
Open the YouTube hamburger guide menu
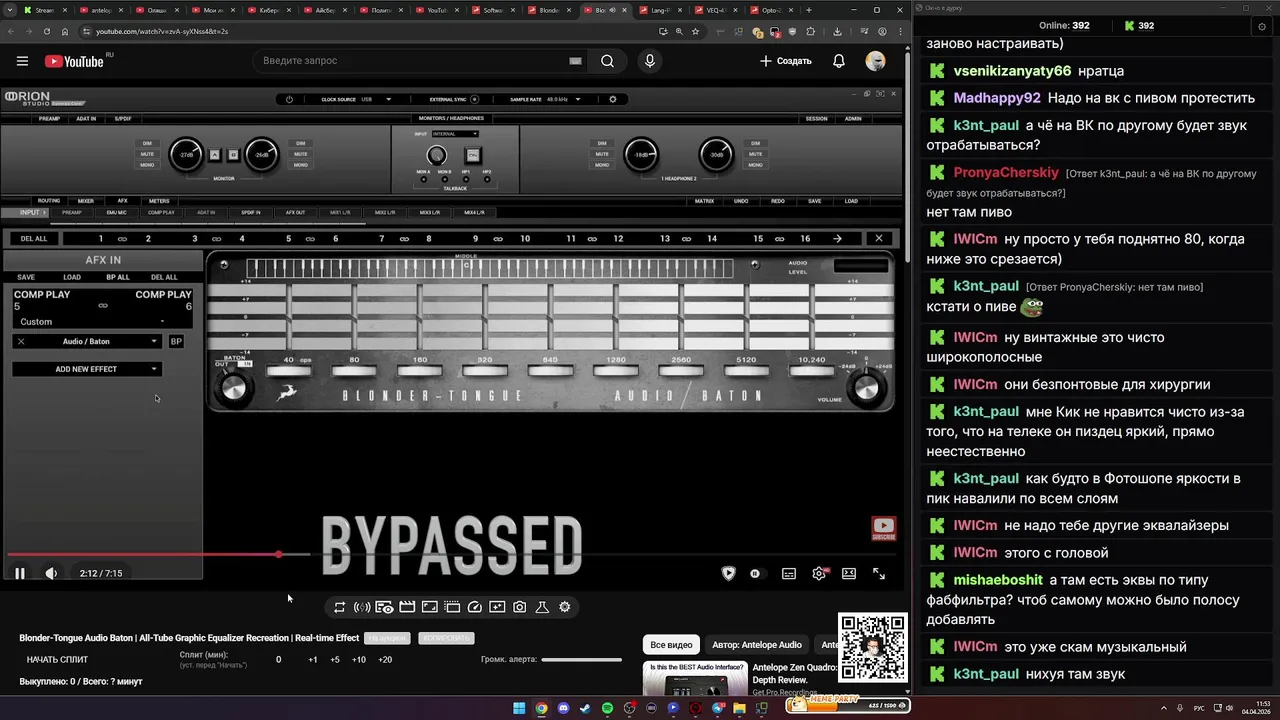click(x=22, y=61)
